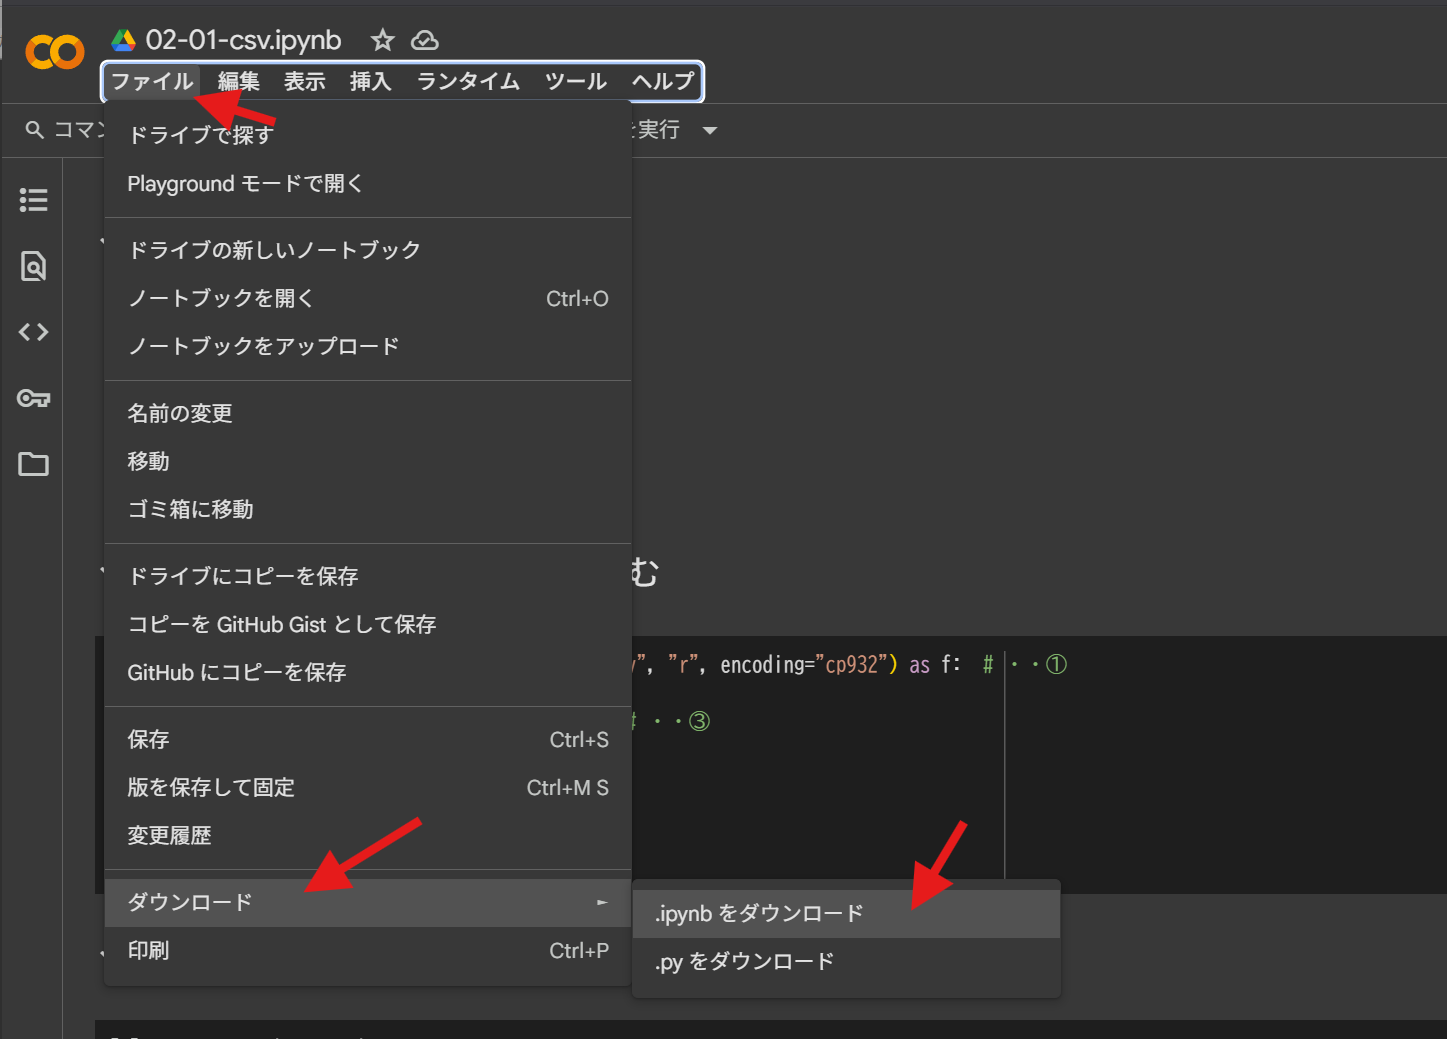Click the Colab logo icon
Screen dimensions: 1447x1039
[55, 52]
